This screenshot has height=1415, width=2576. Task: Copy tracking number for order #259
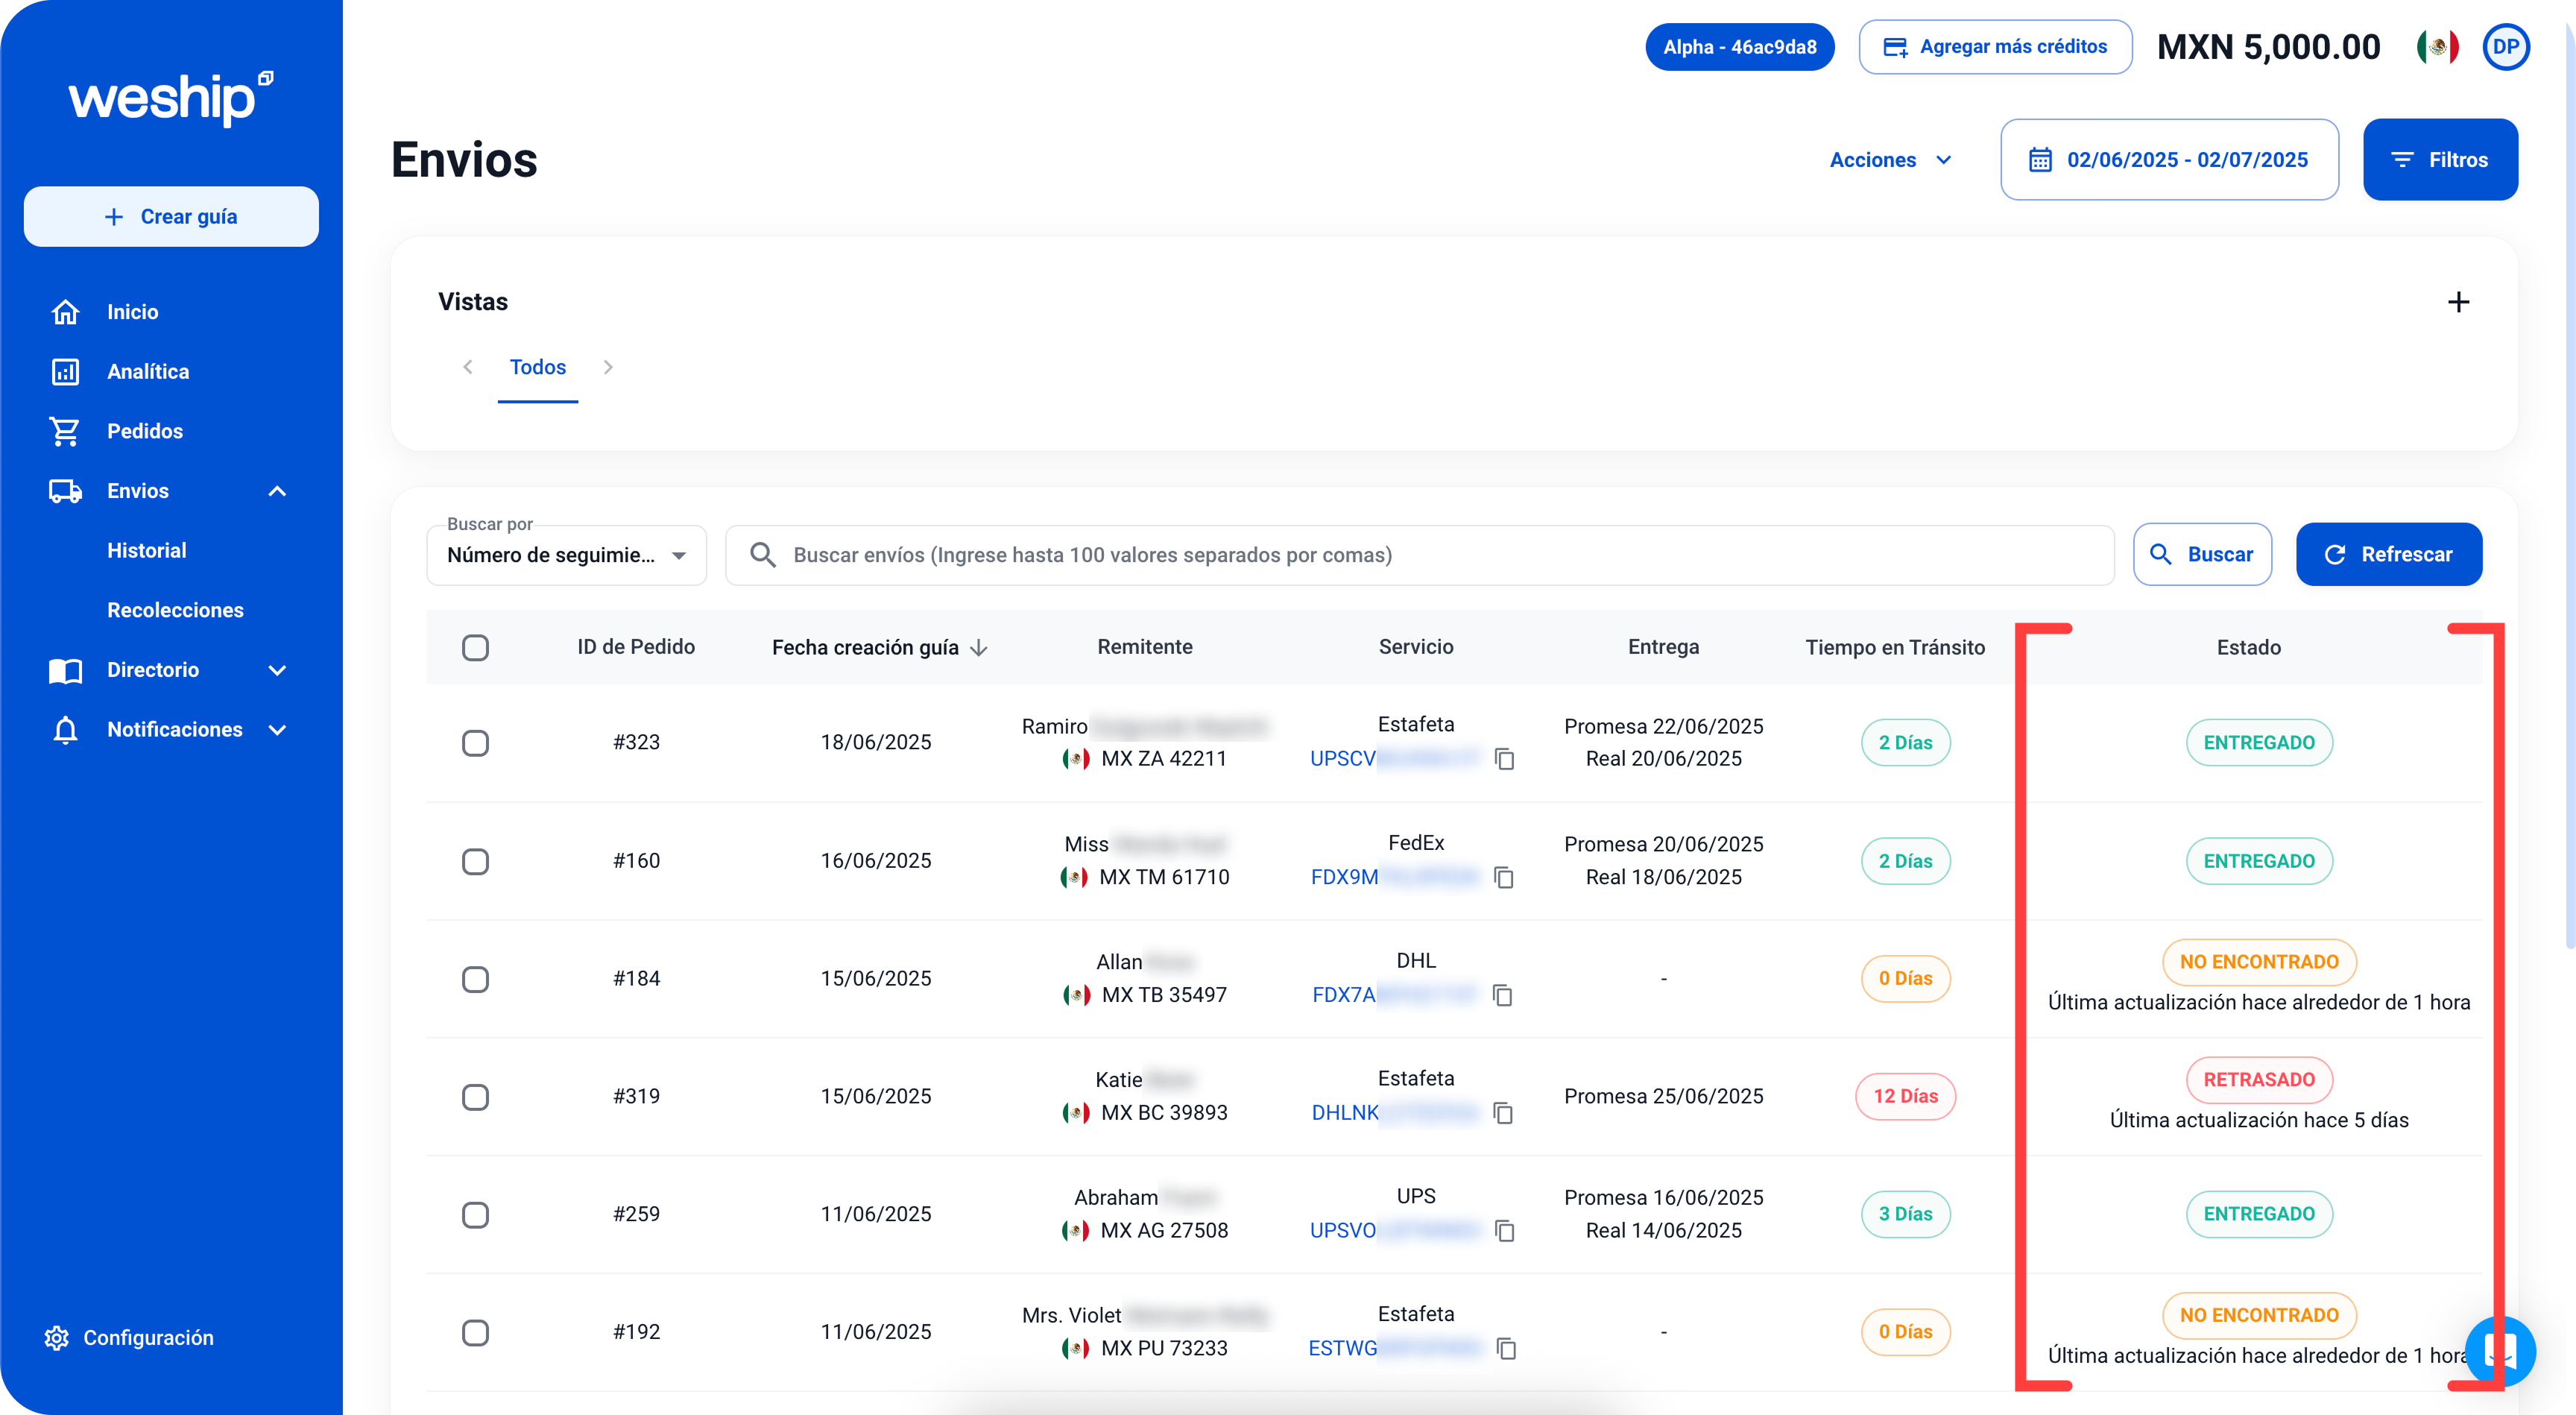[1504, 1230]
